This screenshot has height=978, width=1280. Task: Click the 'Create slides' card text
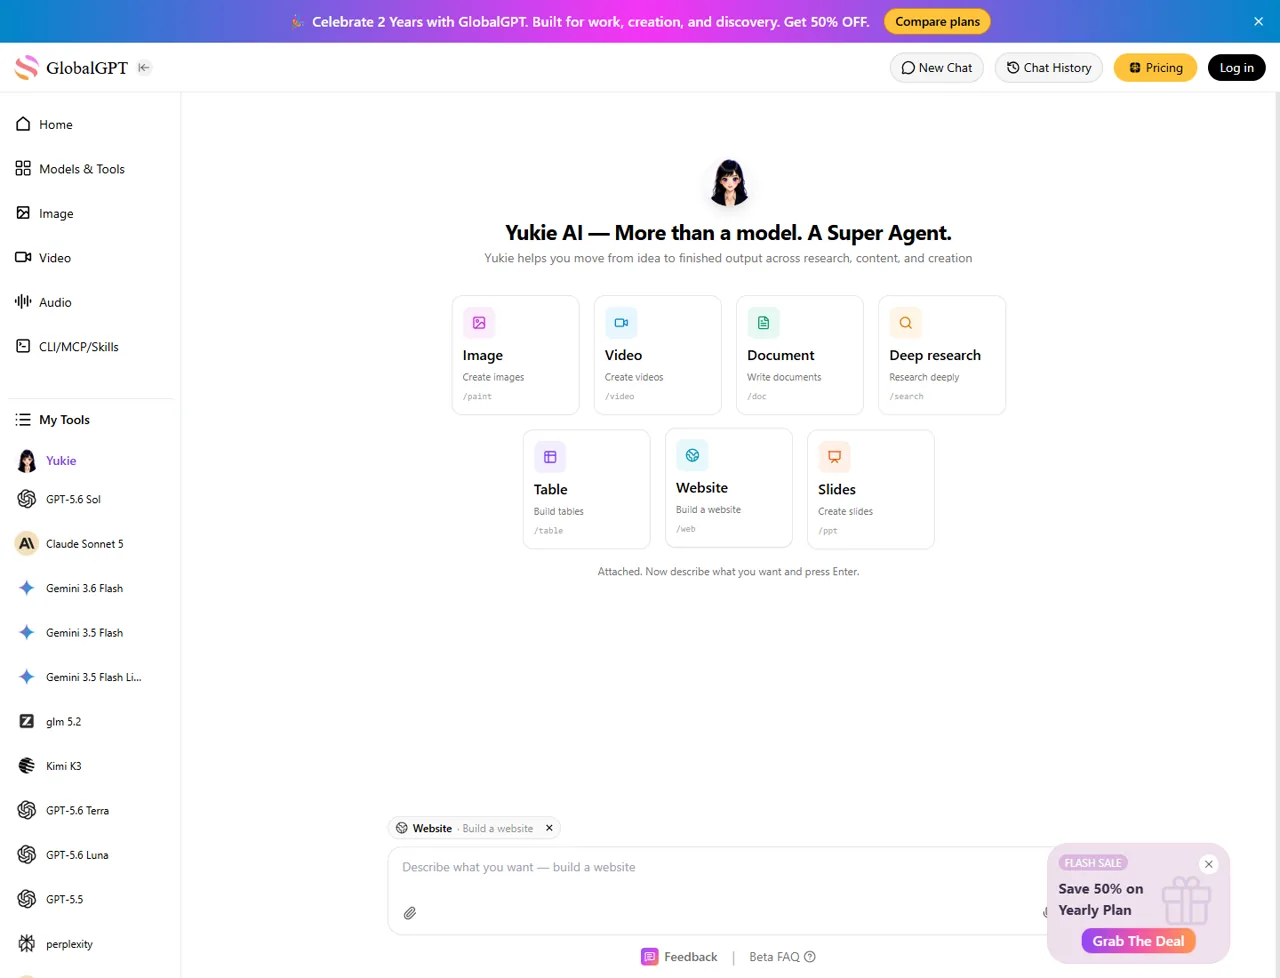pyautogui.click(x=845, y=511)
